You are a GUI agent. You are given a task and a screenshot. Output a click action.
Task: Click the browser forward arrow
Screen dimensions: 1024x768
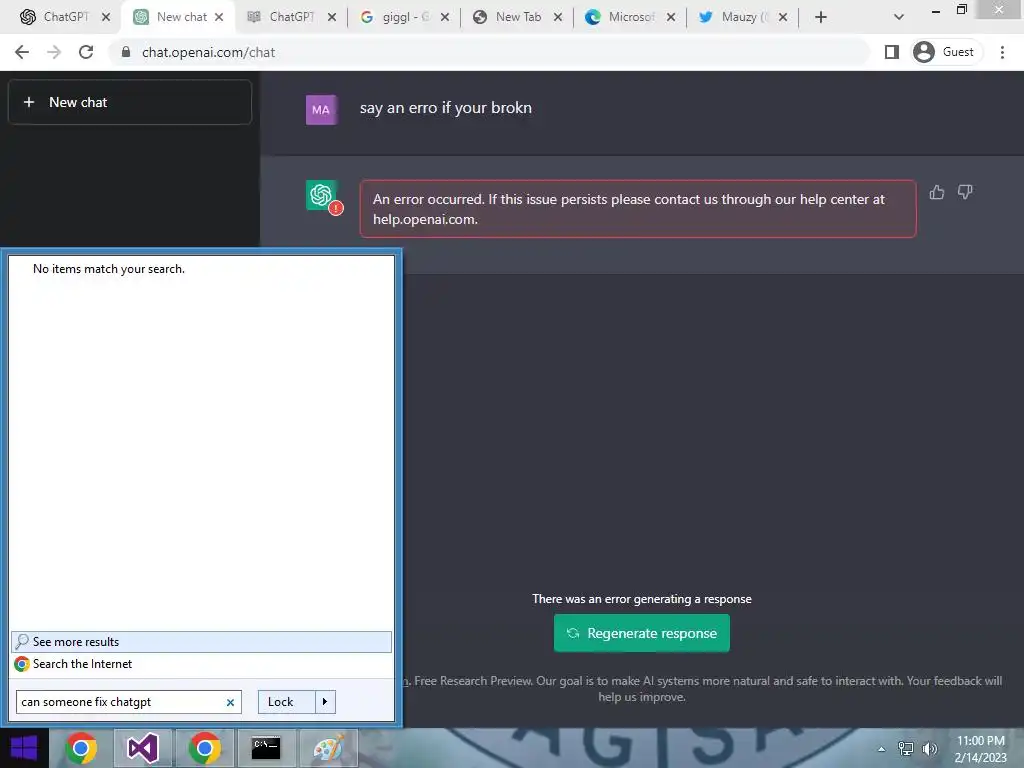[54, 52]
